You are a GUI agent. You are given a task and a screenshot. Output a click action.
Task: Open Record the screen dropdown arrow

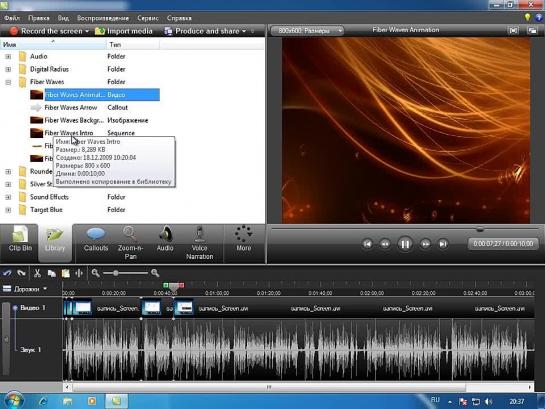point(87,31)
